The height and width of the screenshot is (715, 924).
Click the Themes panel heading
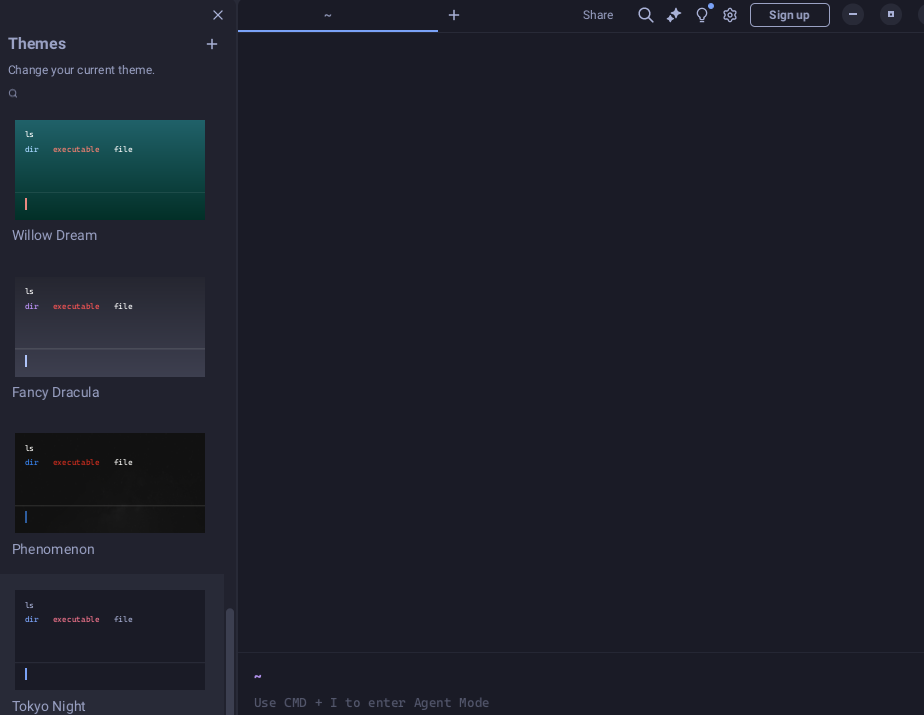click(x=37, y=44)
